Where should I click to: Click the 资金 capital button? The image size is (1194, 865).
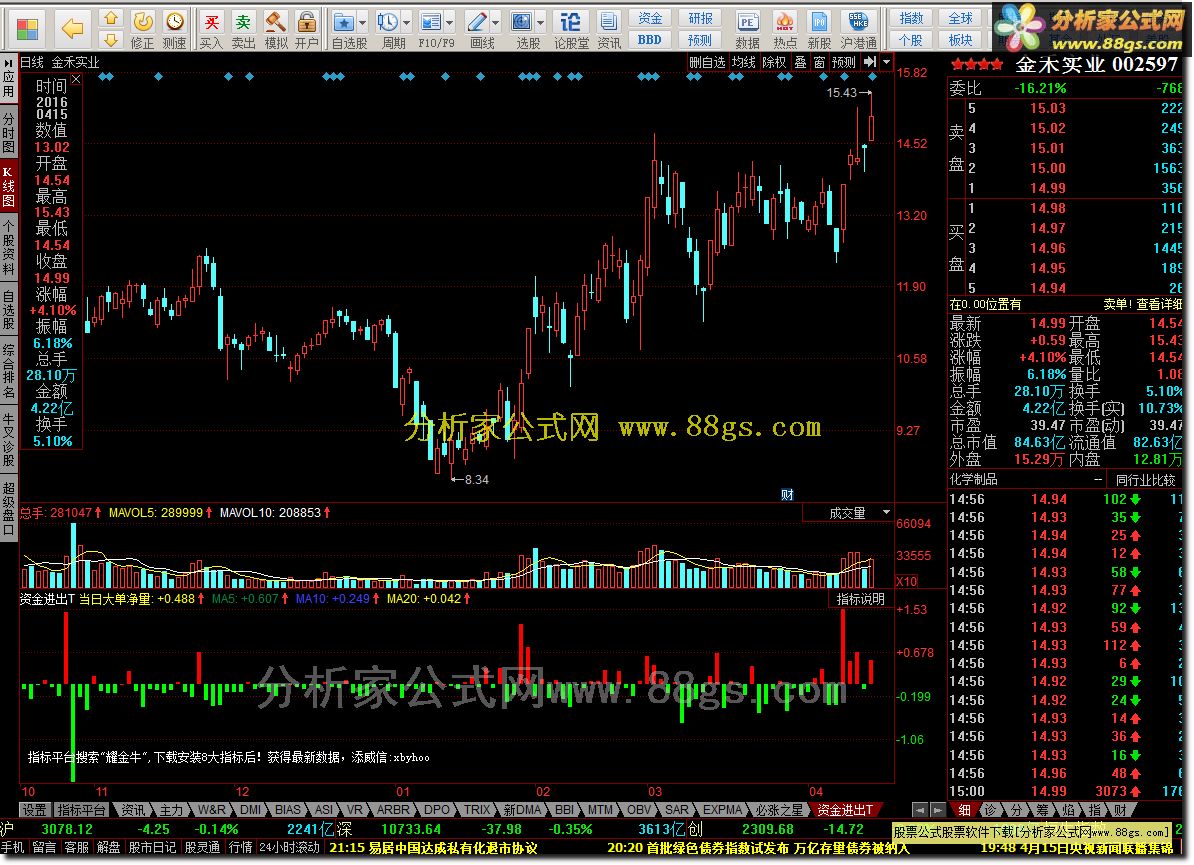(x=650, y=18)
